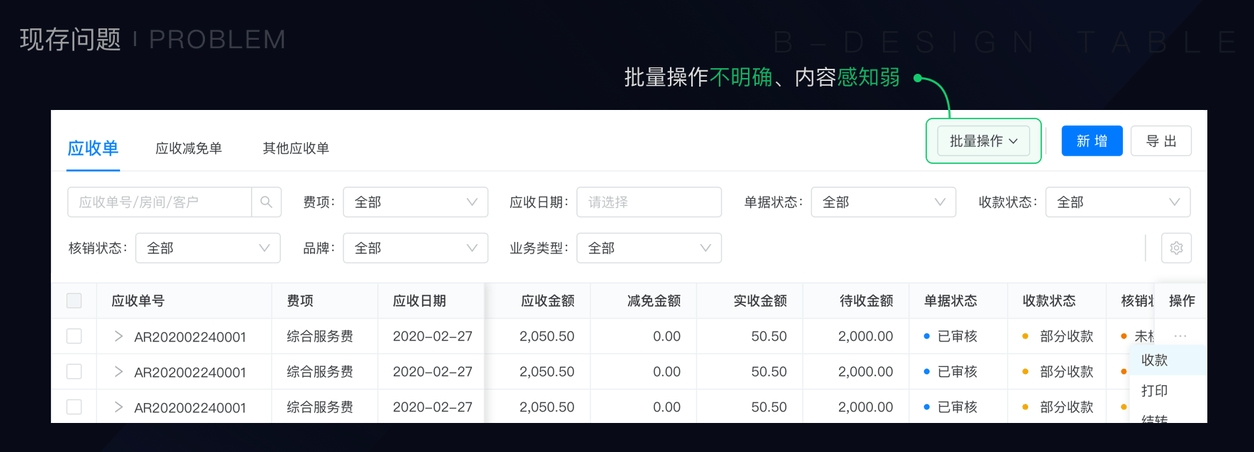
Task: Toggle the select-all header checkbox
Action: click(x=74, y=300)
